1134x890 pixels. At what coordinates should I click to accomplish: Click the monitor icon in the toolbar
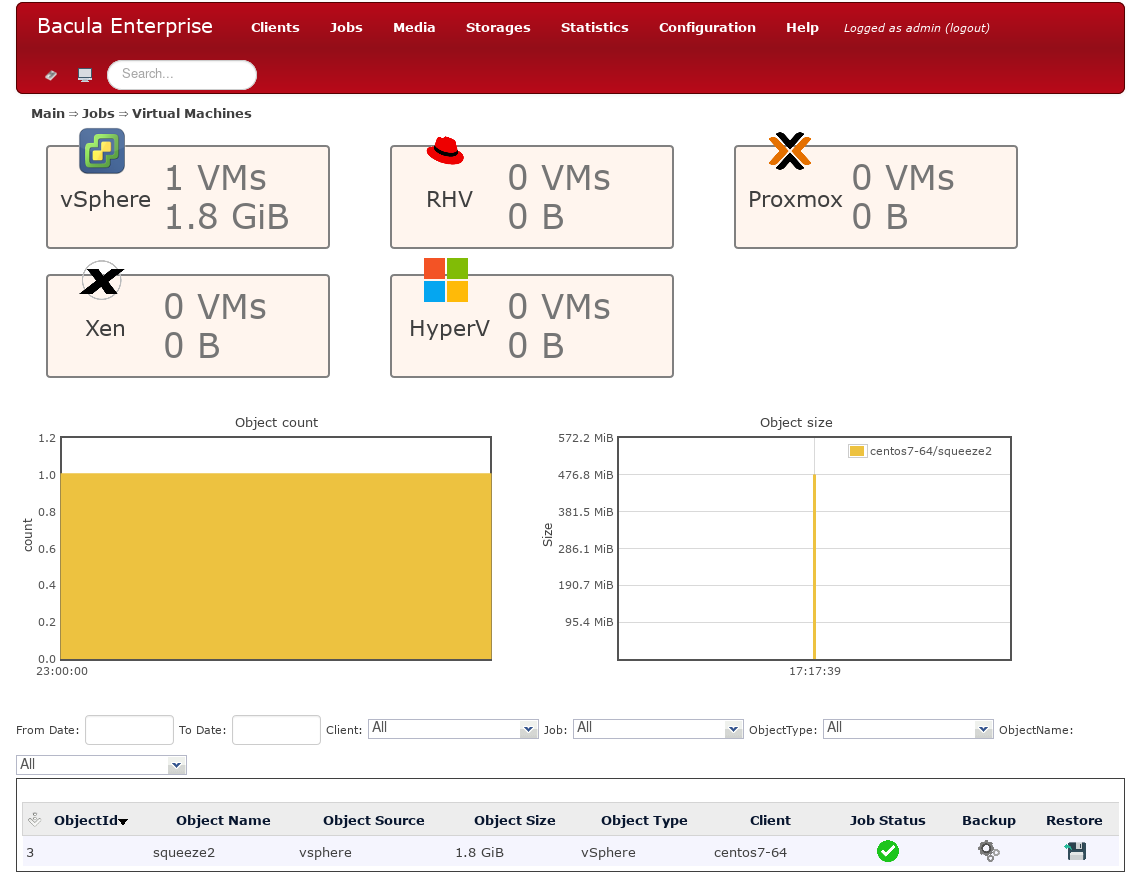point(84,74)
